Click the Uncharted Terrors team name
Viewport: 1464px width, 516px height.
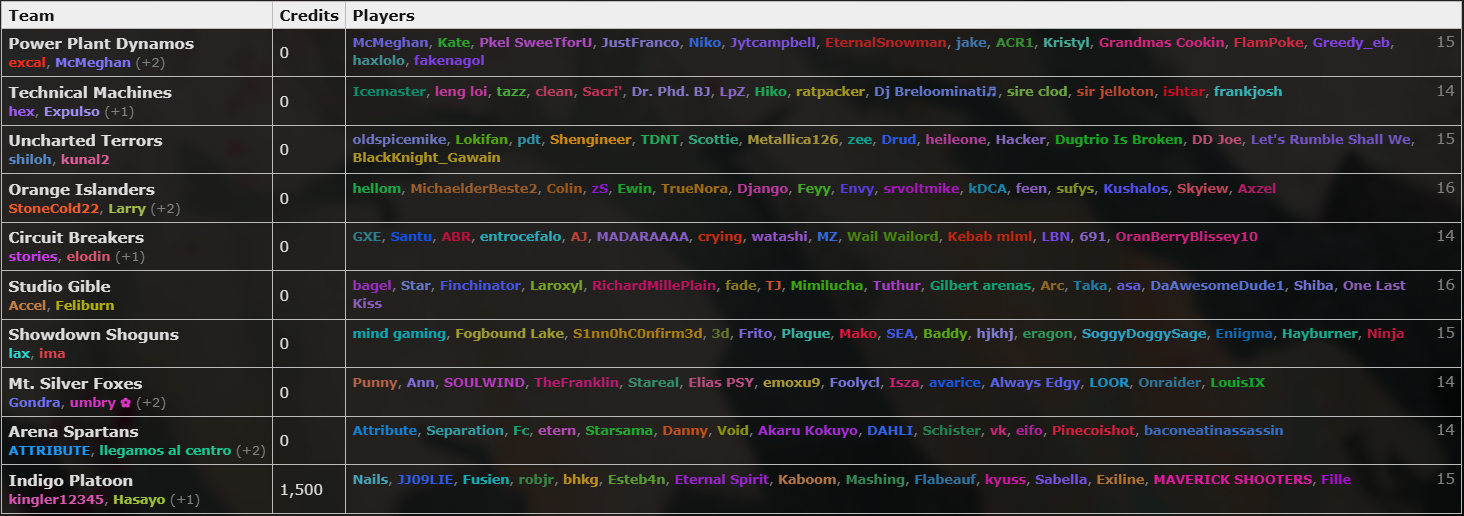coord(85,141)
